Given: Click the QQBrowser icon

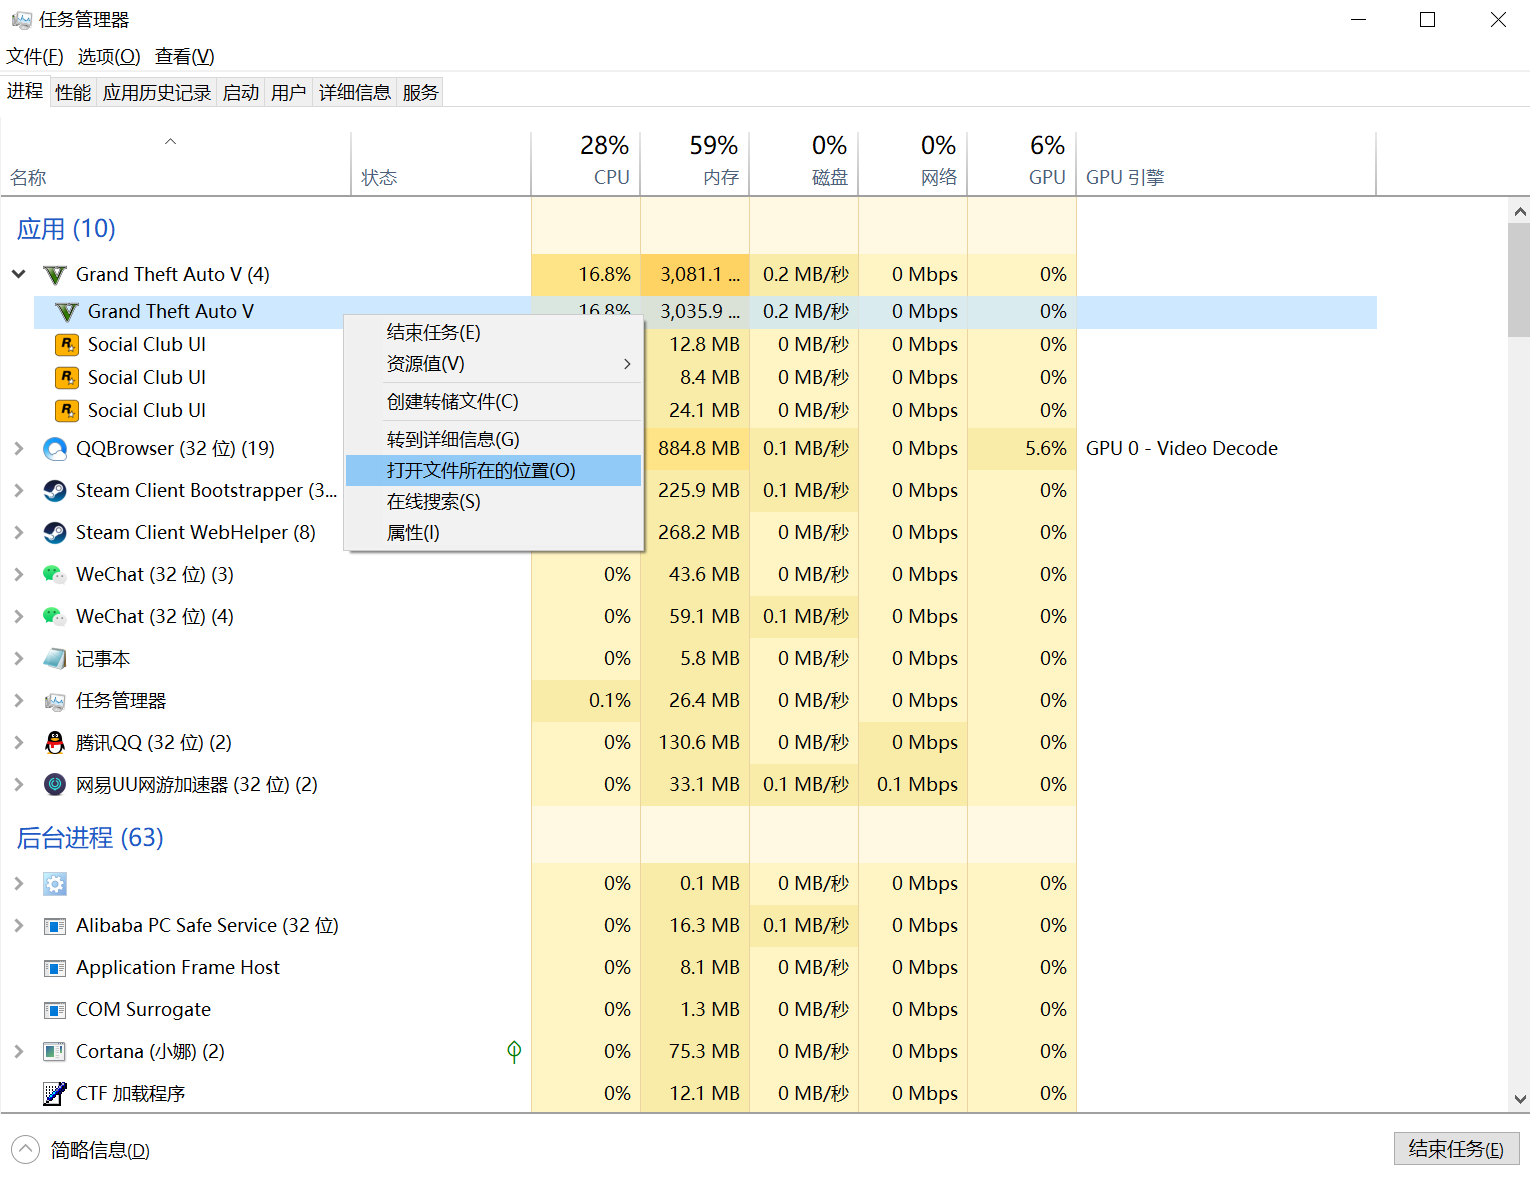Looking at the screenshot, I should (x=55, y=449).
